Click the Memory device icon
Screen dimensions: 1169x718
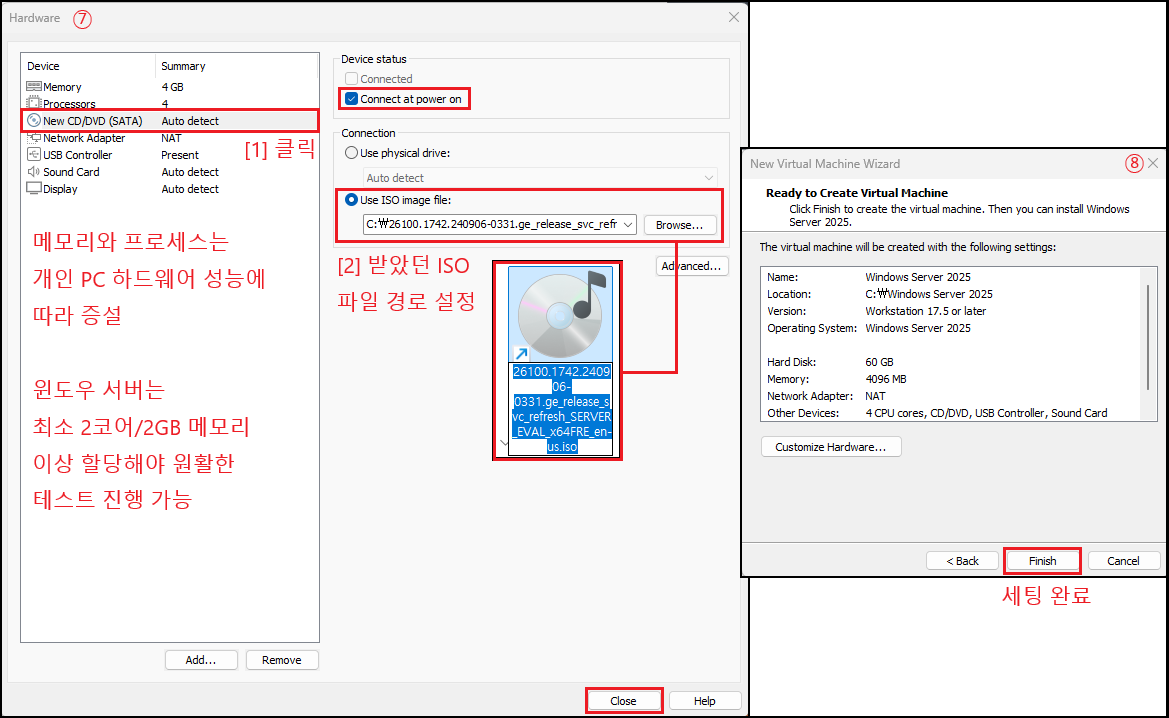(x=34, y=86)
